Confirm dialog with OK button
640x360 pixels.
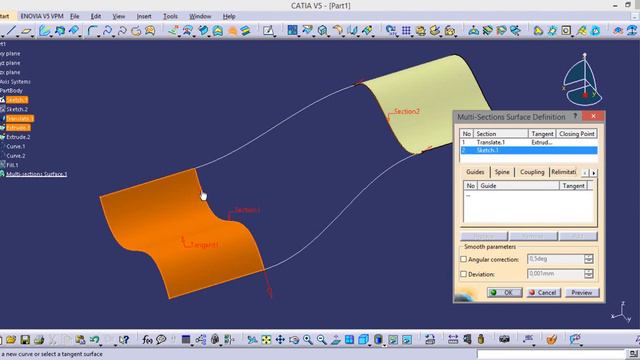coord(504,293)
